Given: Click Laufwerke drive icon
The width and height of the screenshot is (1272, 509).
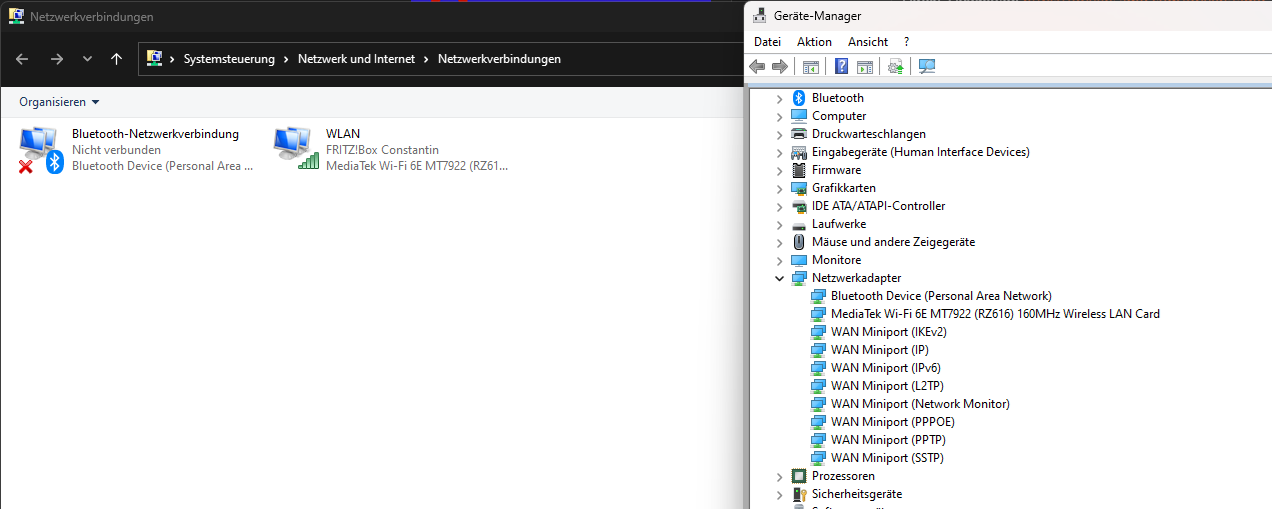Looking at the screenshot, I should tap(799, 224).
